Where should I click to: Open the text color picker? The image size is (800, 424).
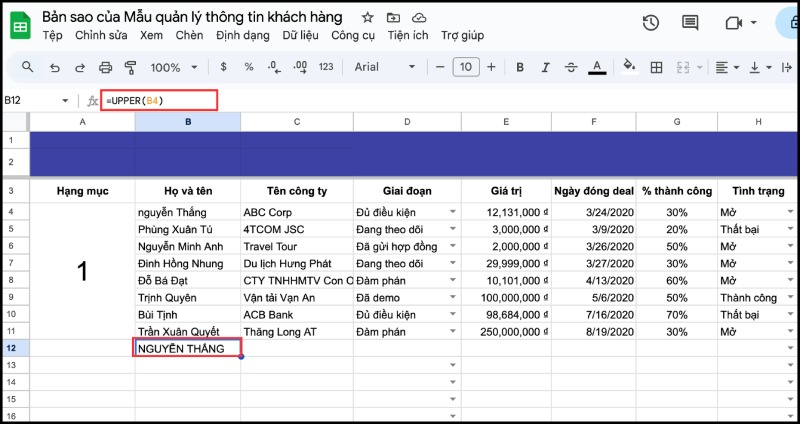(597, 67)
